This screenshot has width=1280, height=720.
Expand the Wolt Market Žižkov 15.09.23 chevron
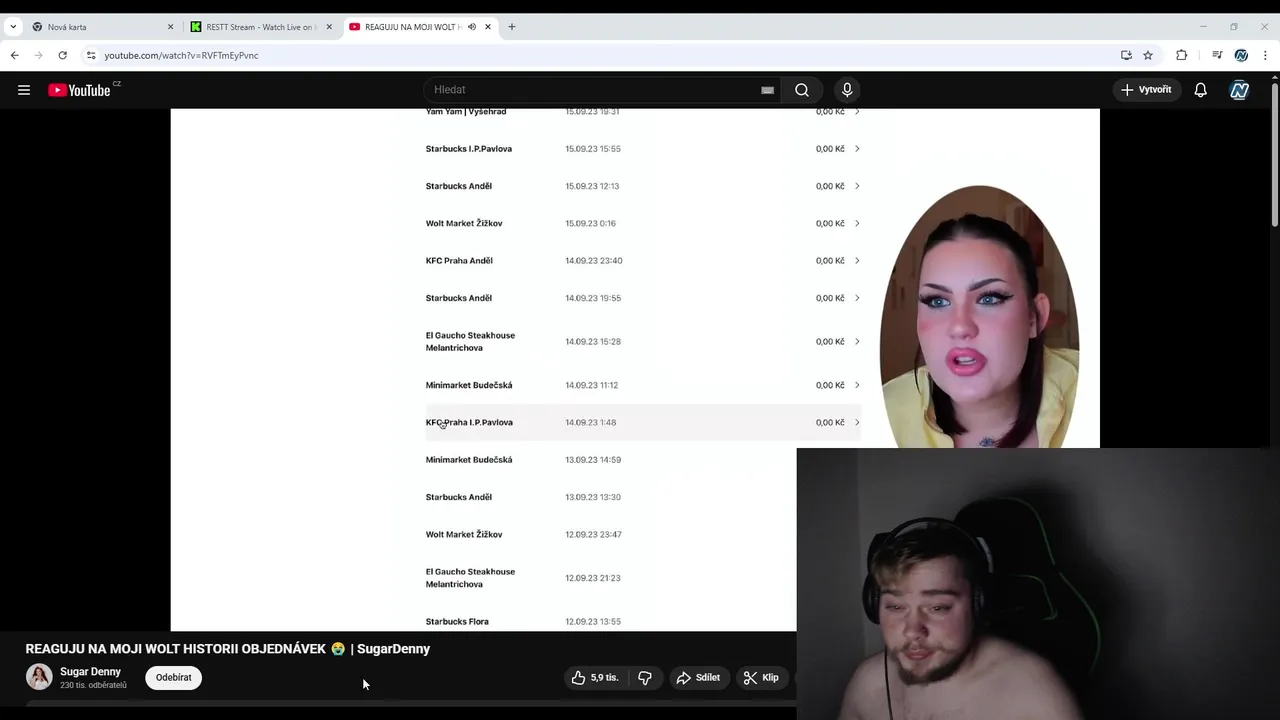point(857,223)
